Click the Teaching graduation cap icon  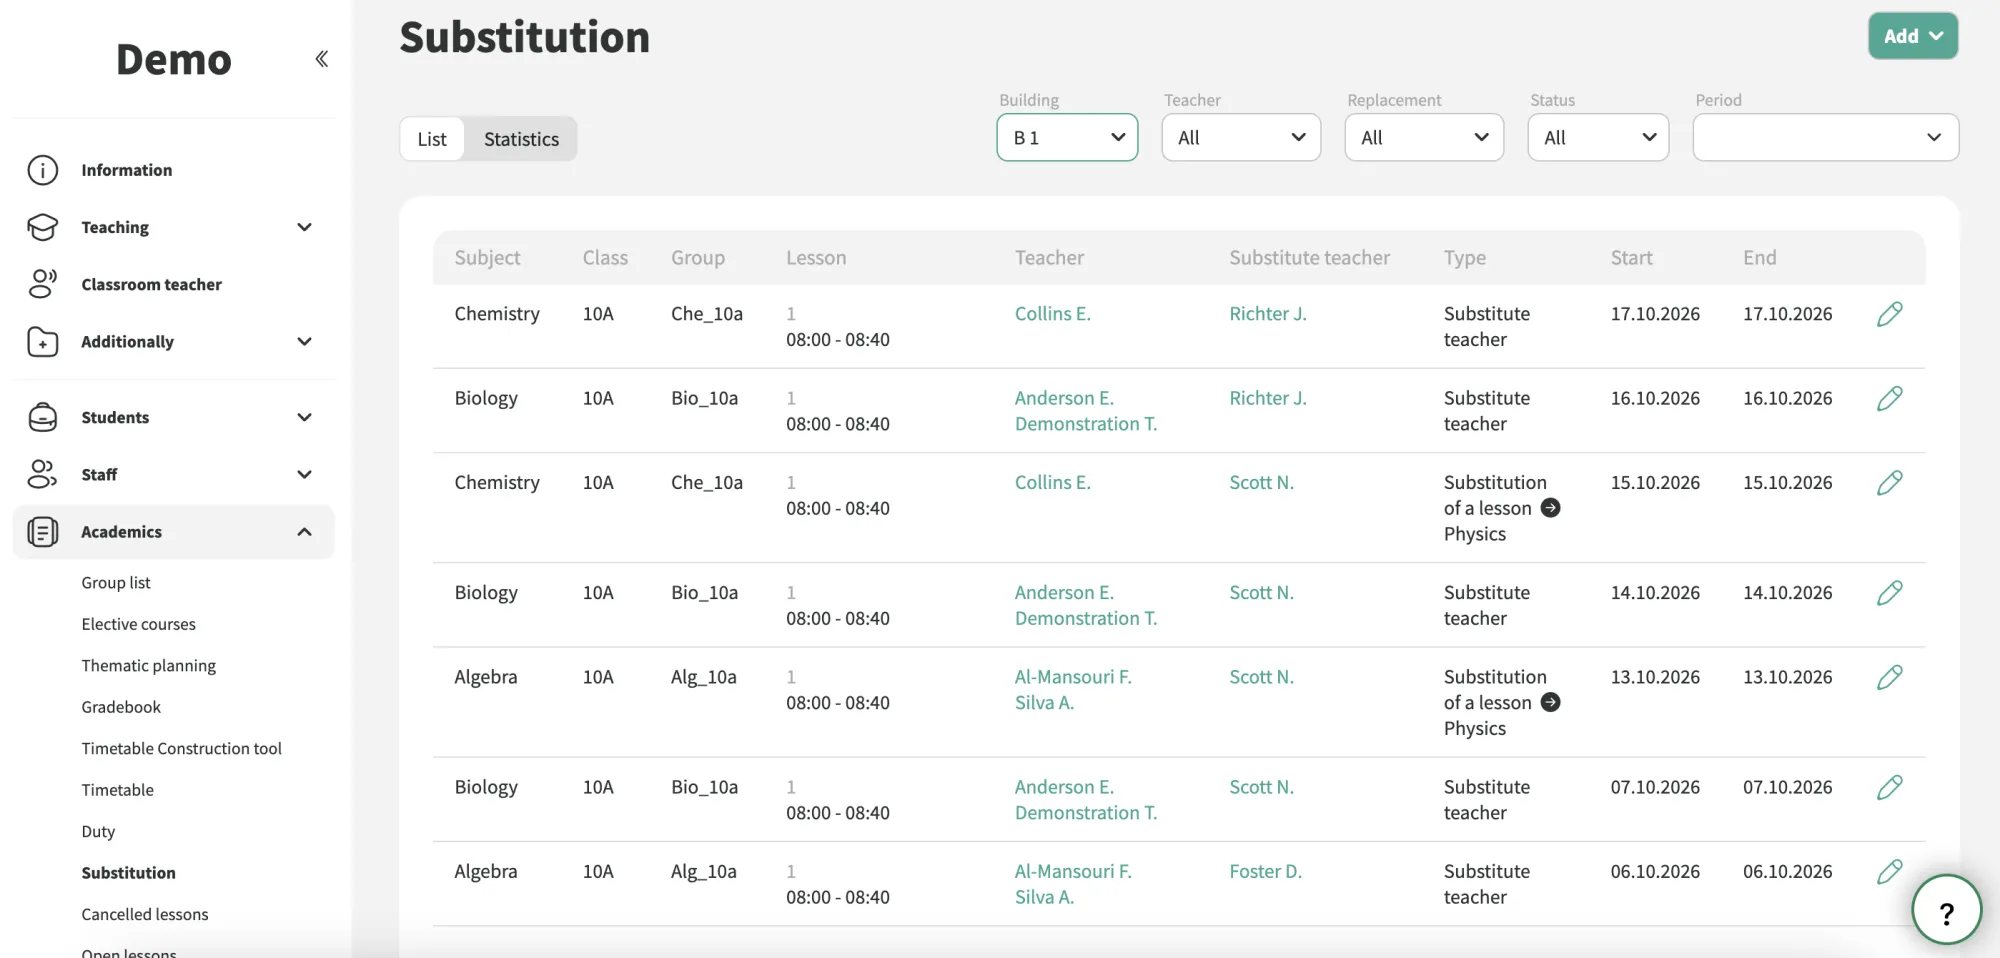[x=42, y=227]
